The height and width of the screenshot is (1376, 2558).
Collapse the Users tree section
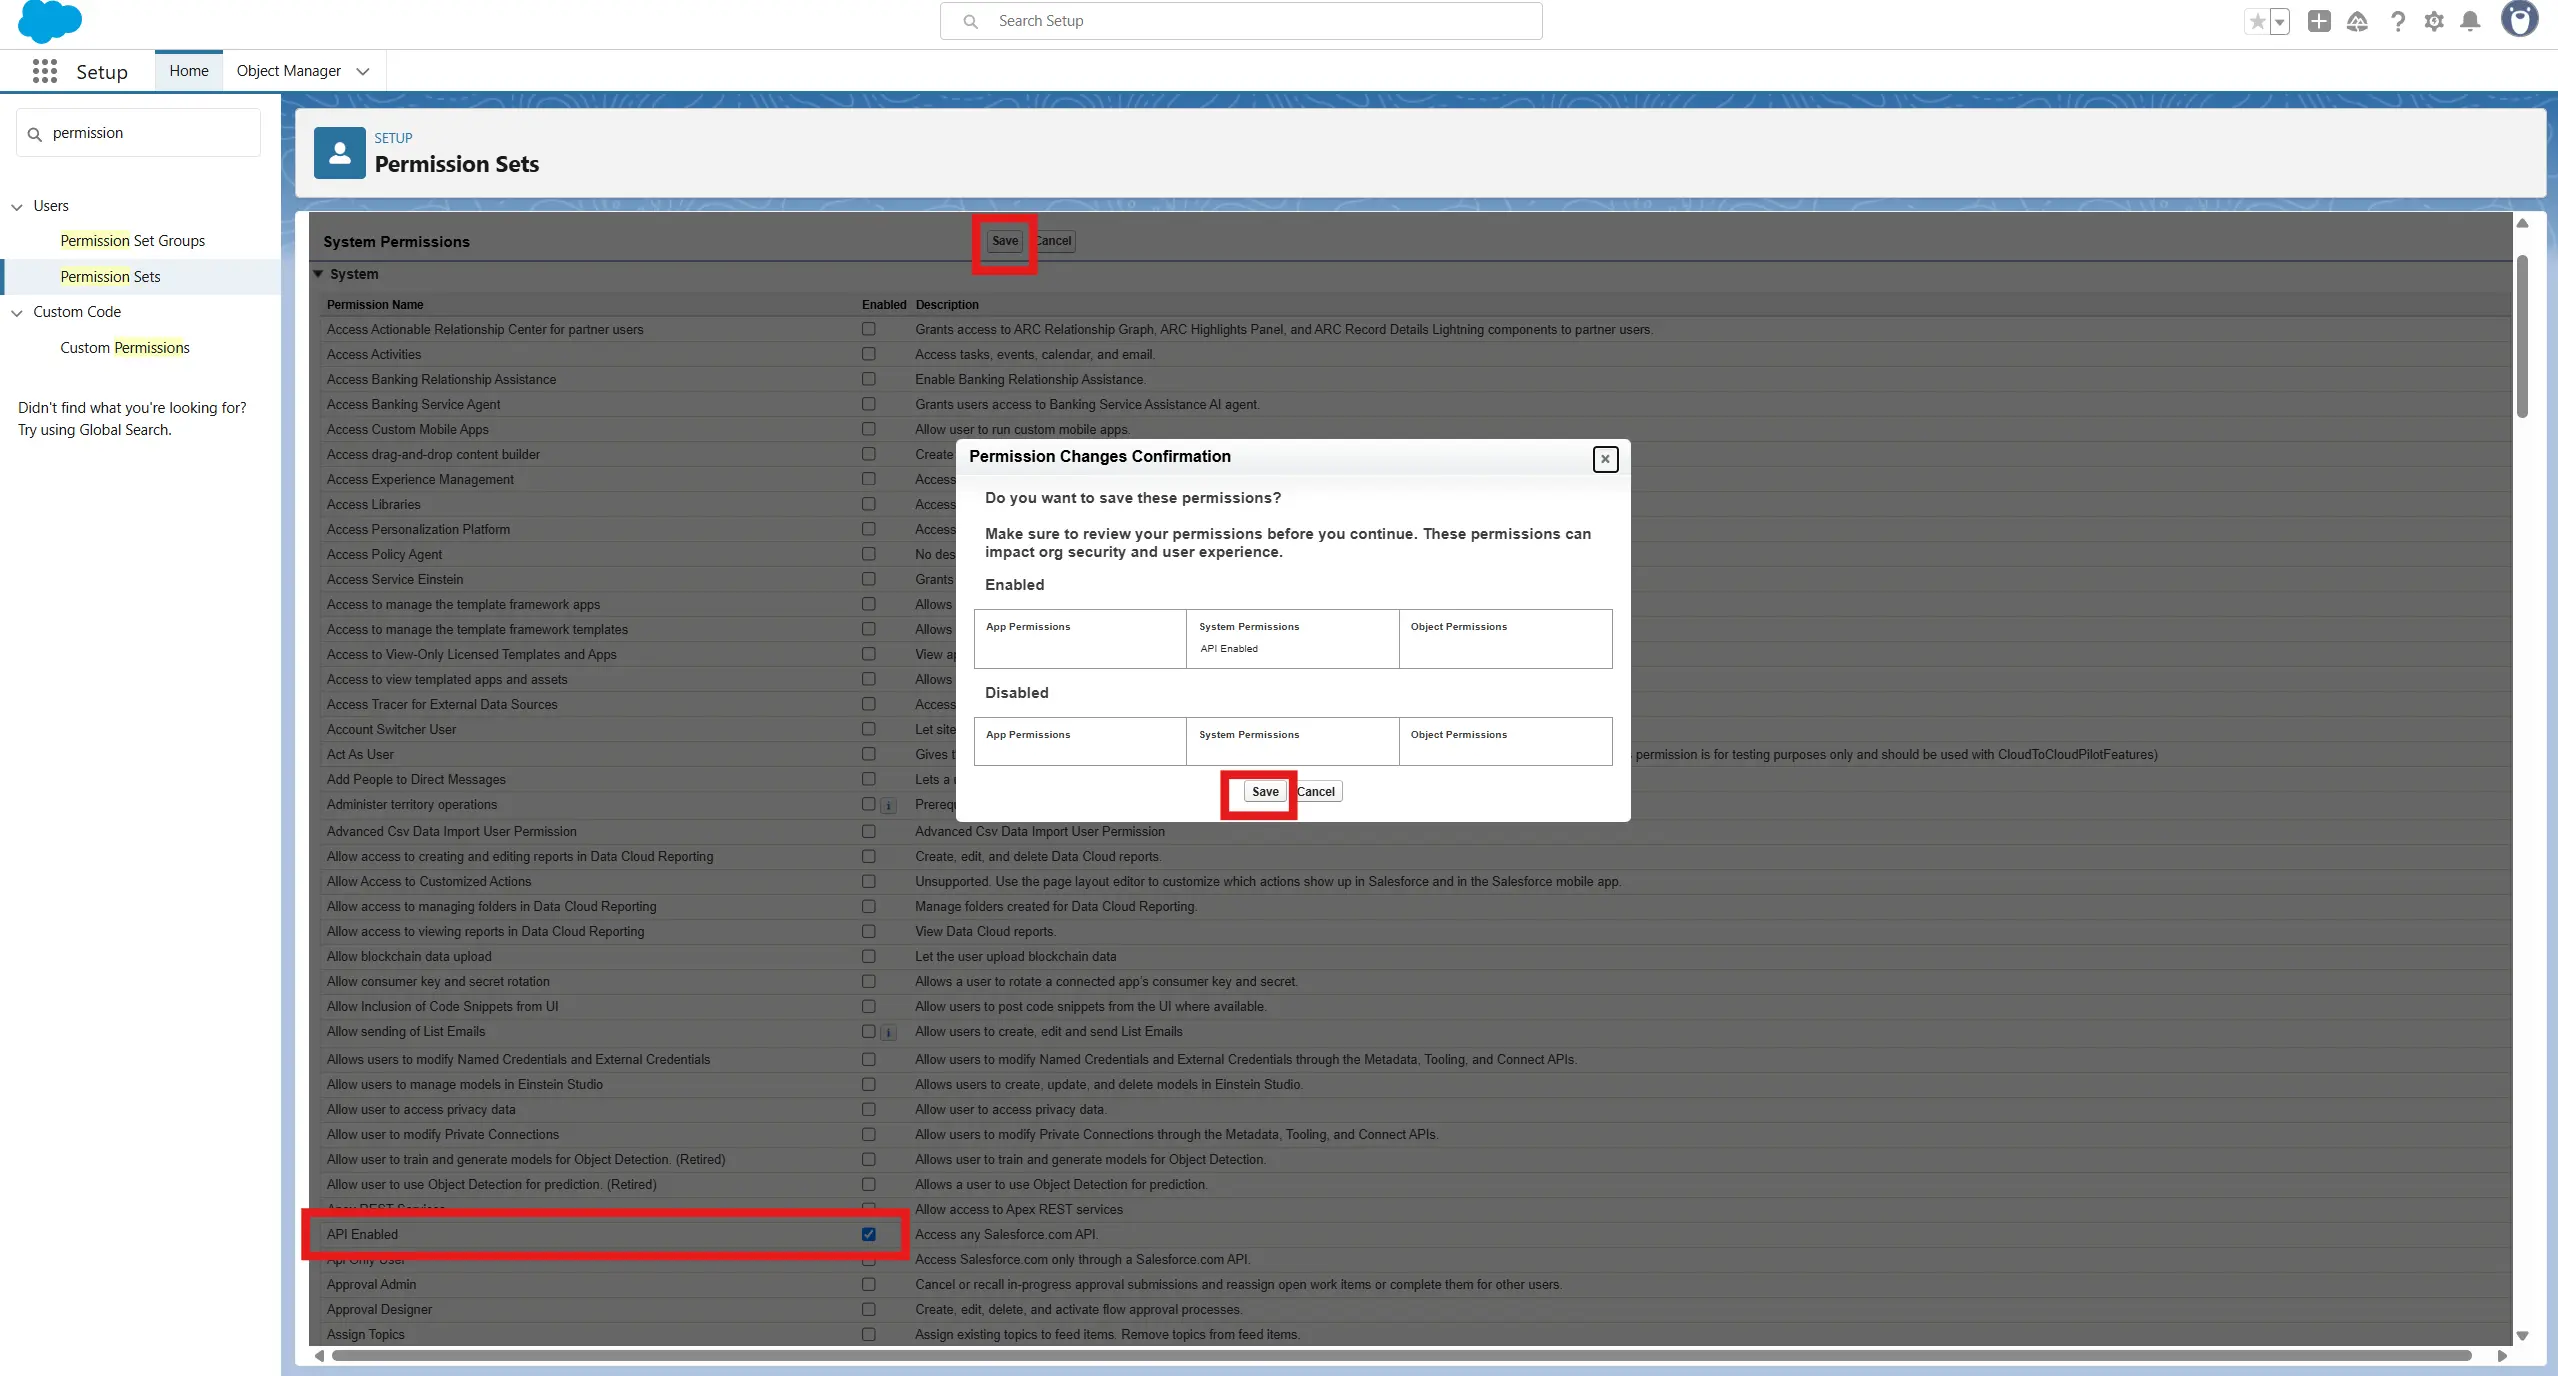(17, 207)
